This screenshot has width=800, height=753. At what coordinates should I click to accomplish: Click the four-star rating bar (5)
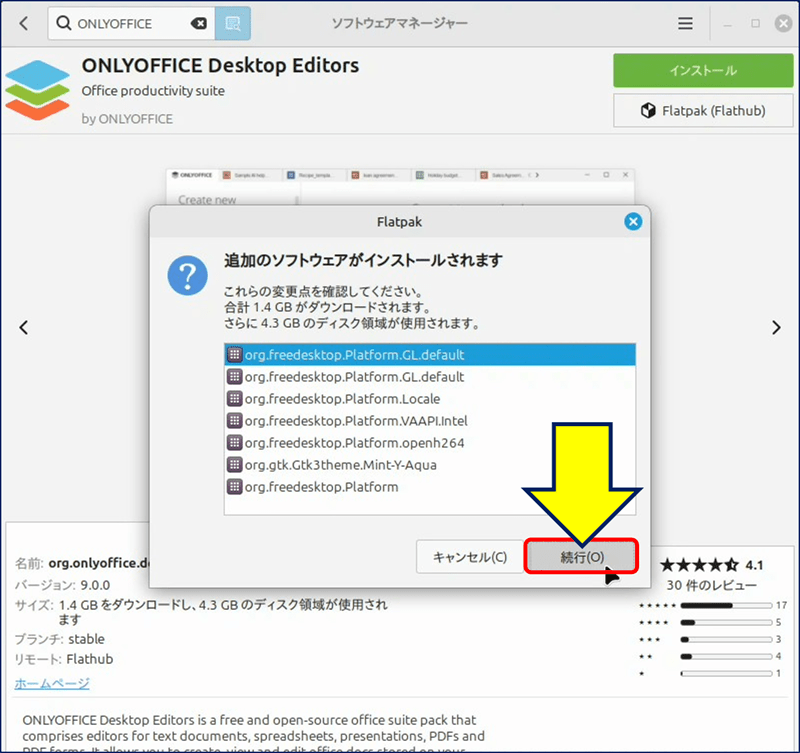pos(726,622)
